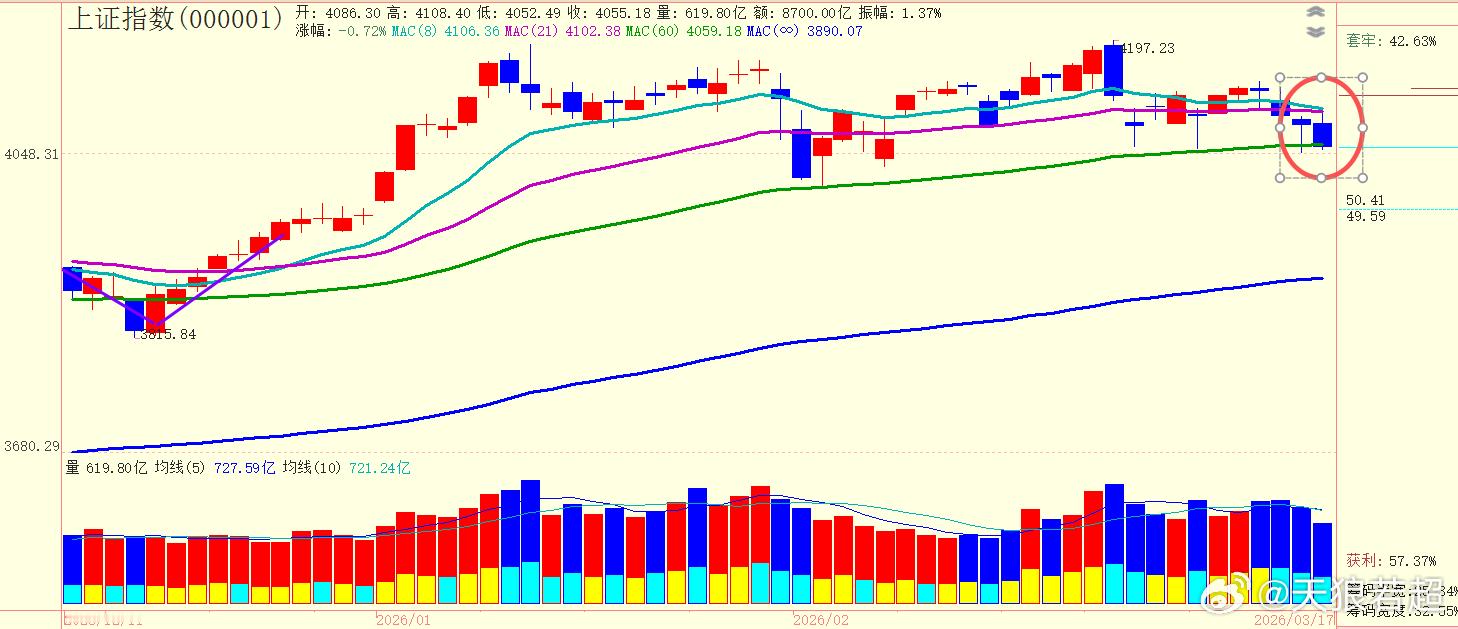This screenshot has height=629, width=1458.
Task: Click the 2026/01 date marker
Action: tap(403, 620)
